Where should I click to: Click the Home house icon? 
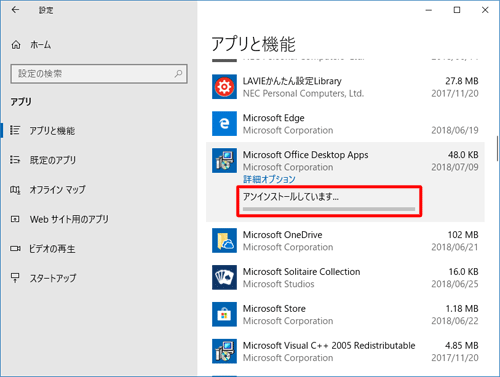(16, 45)
